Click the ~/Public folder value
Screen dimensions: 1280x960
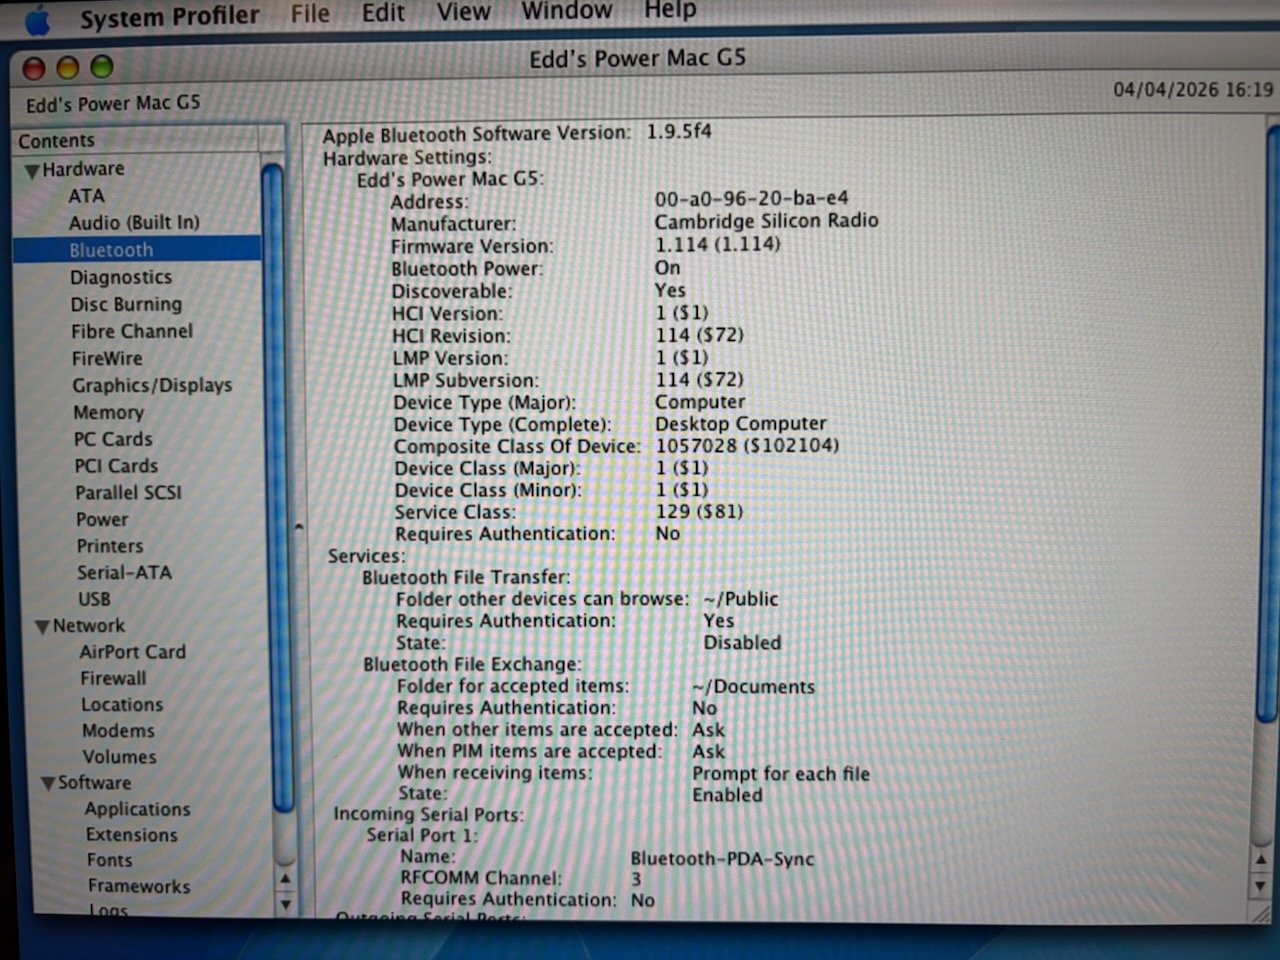(x=740, y=599)
